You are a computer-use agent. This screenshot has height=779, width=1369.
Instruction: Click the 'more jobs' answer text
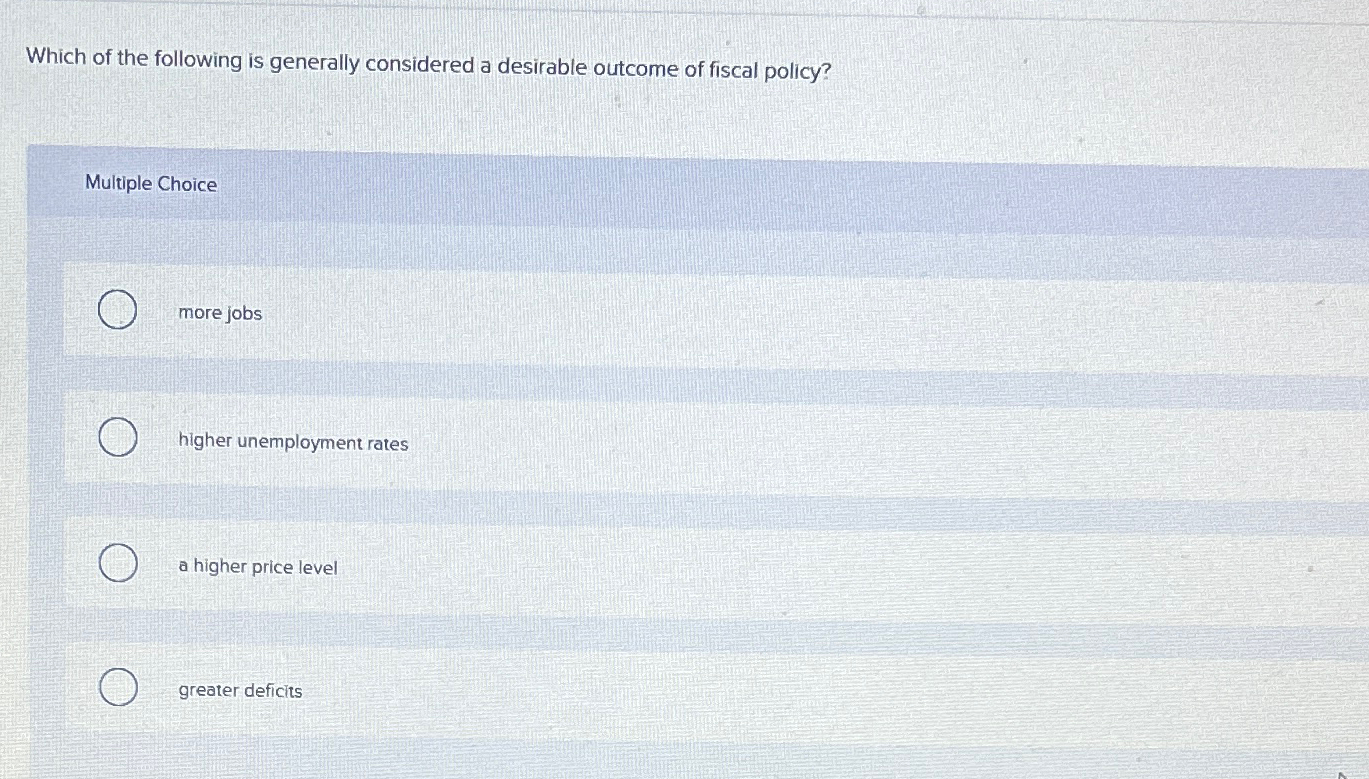[x=219, y=313]
